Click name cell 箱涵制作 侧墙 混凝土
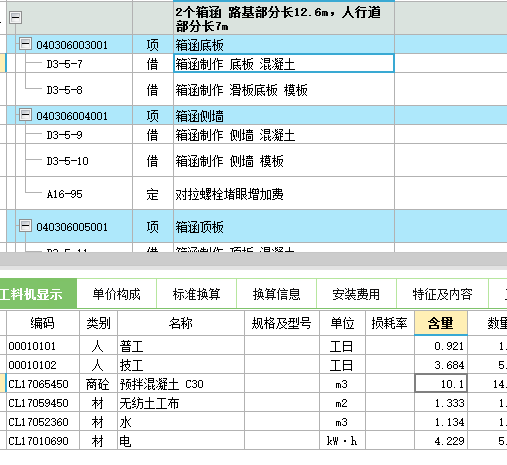 coord(284,135)
